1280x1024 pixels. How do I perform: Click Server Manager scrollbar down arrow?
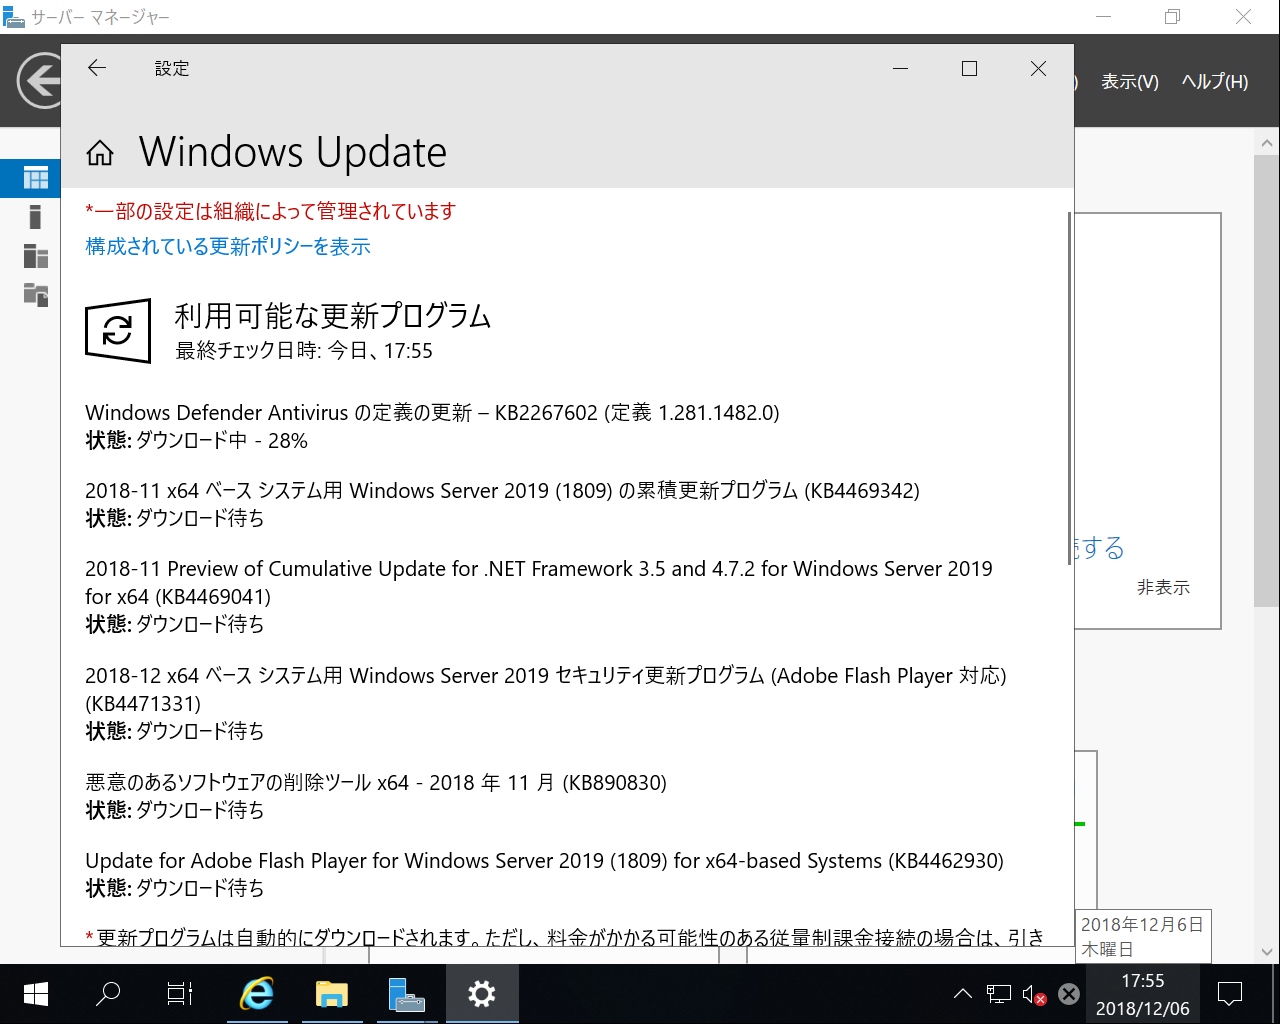pyautogui.click(x=1266, y=952)
